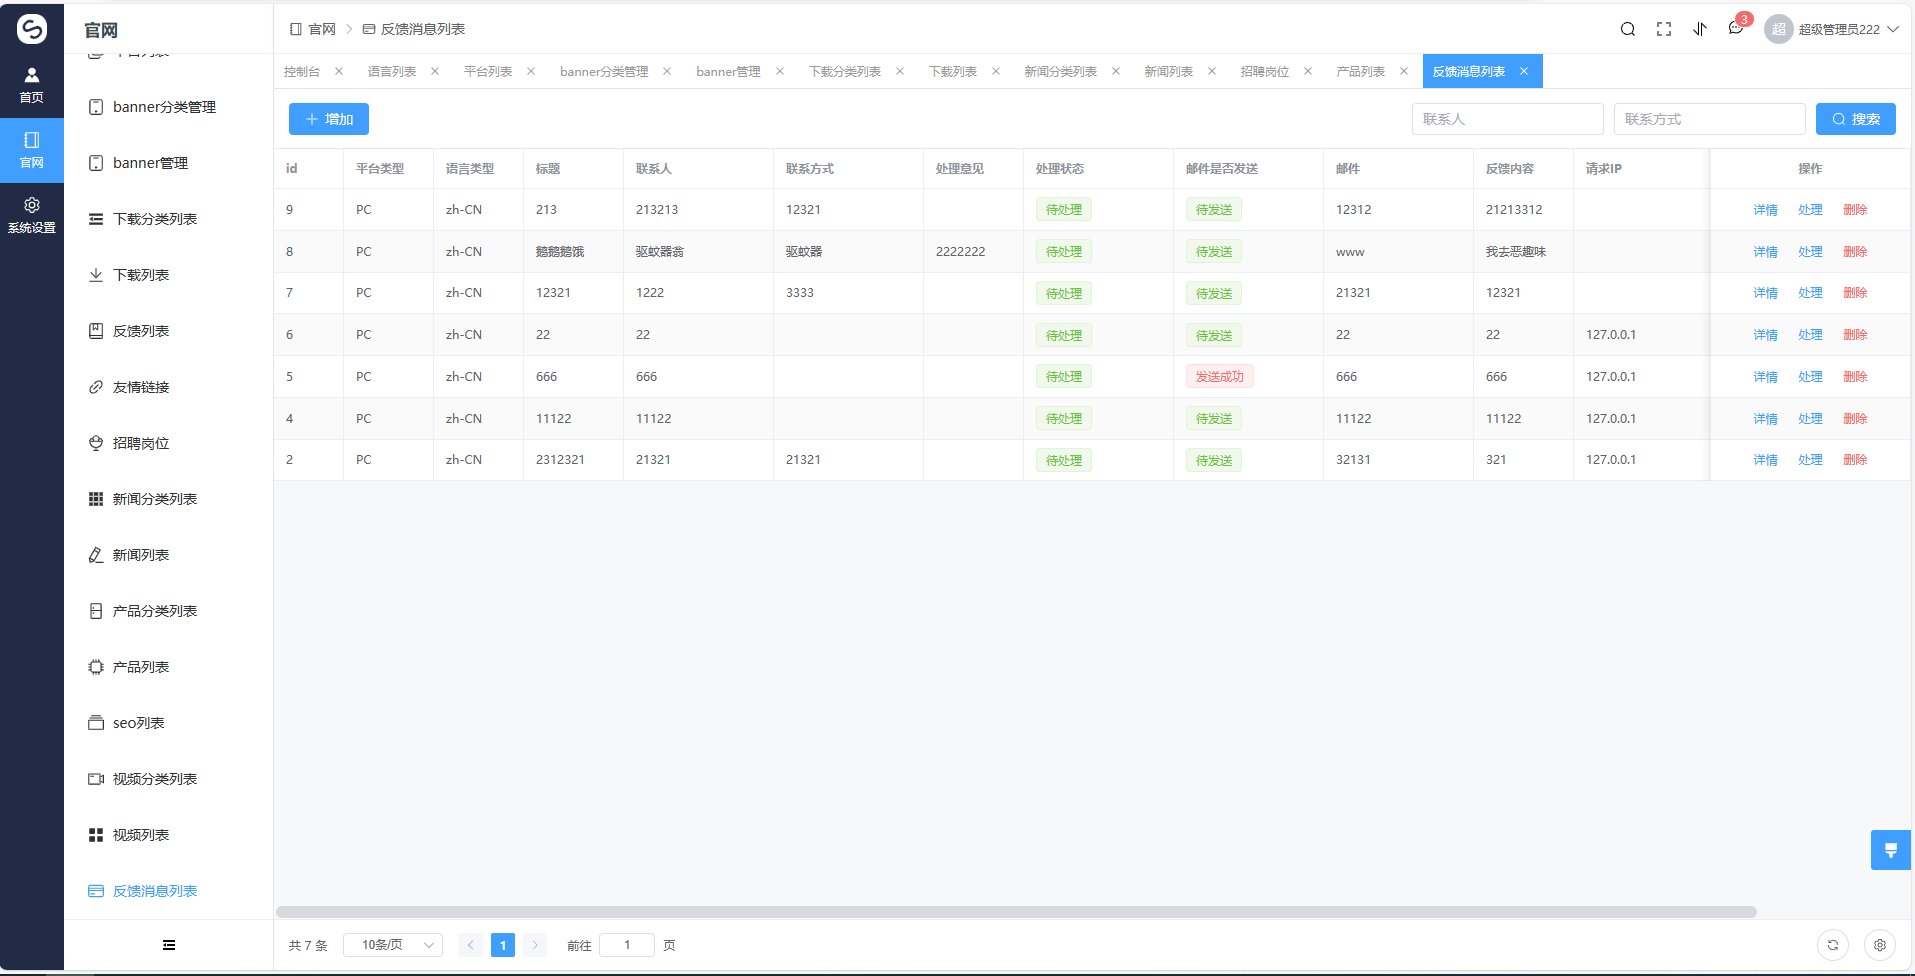Switch to the banner分类管理 tab

pyautogui.click(x=604, y=71)
